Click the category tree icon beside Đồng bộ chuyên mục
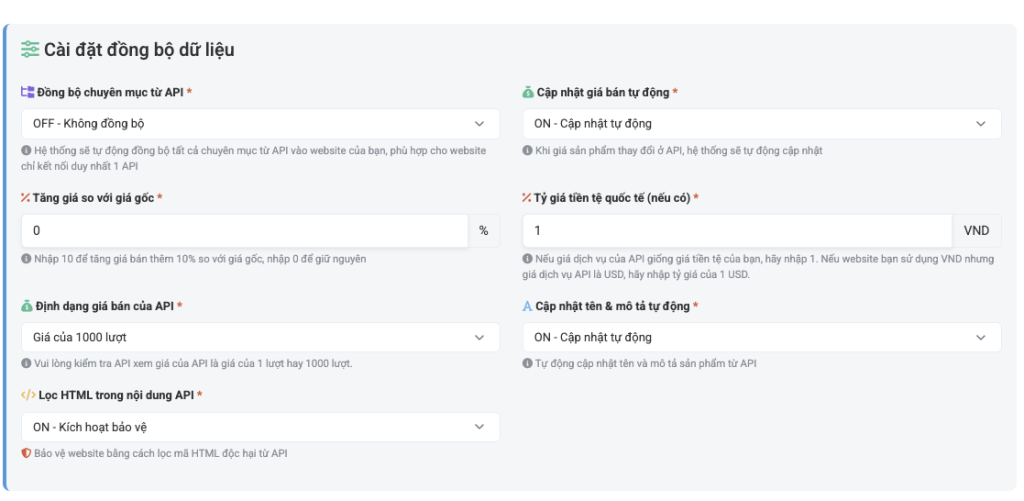 (27, 92)
